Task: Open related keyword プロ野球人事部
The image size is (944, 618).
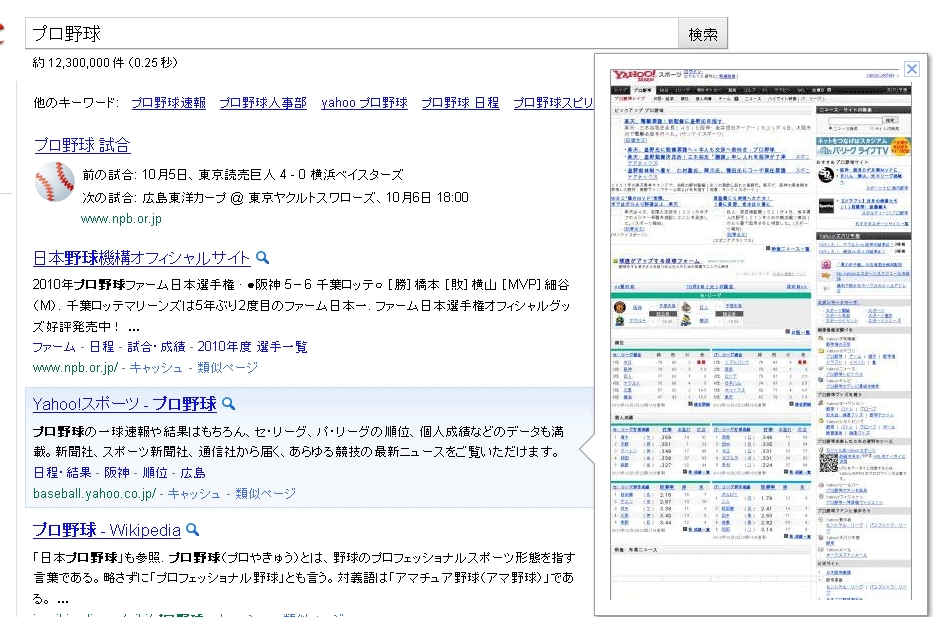Action: click(263, 103)
